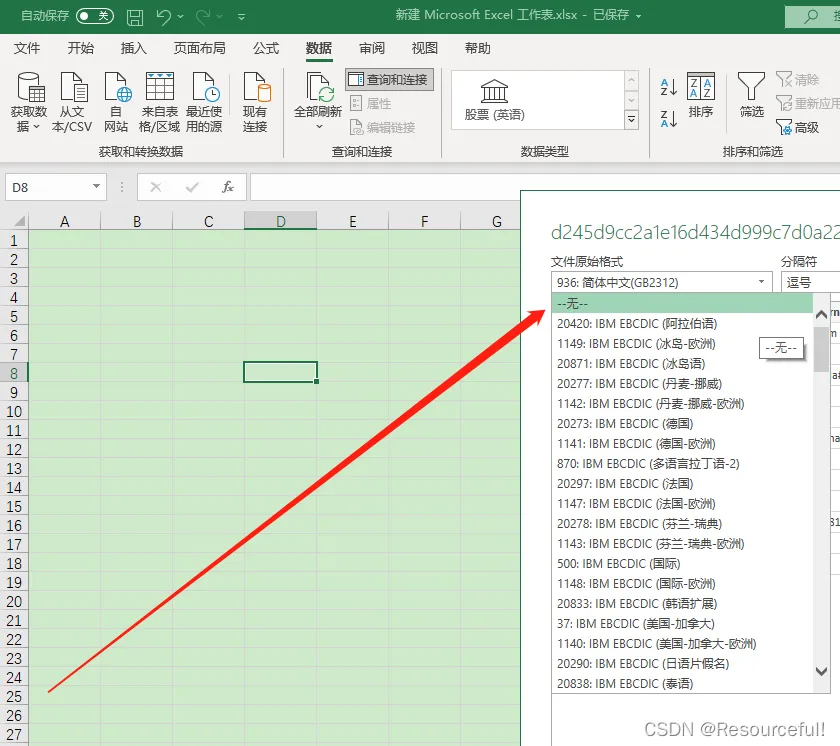
Task: Click the Undo arrow icon
Action: [163, 17]
